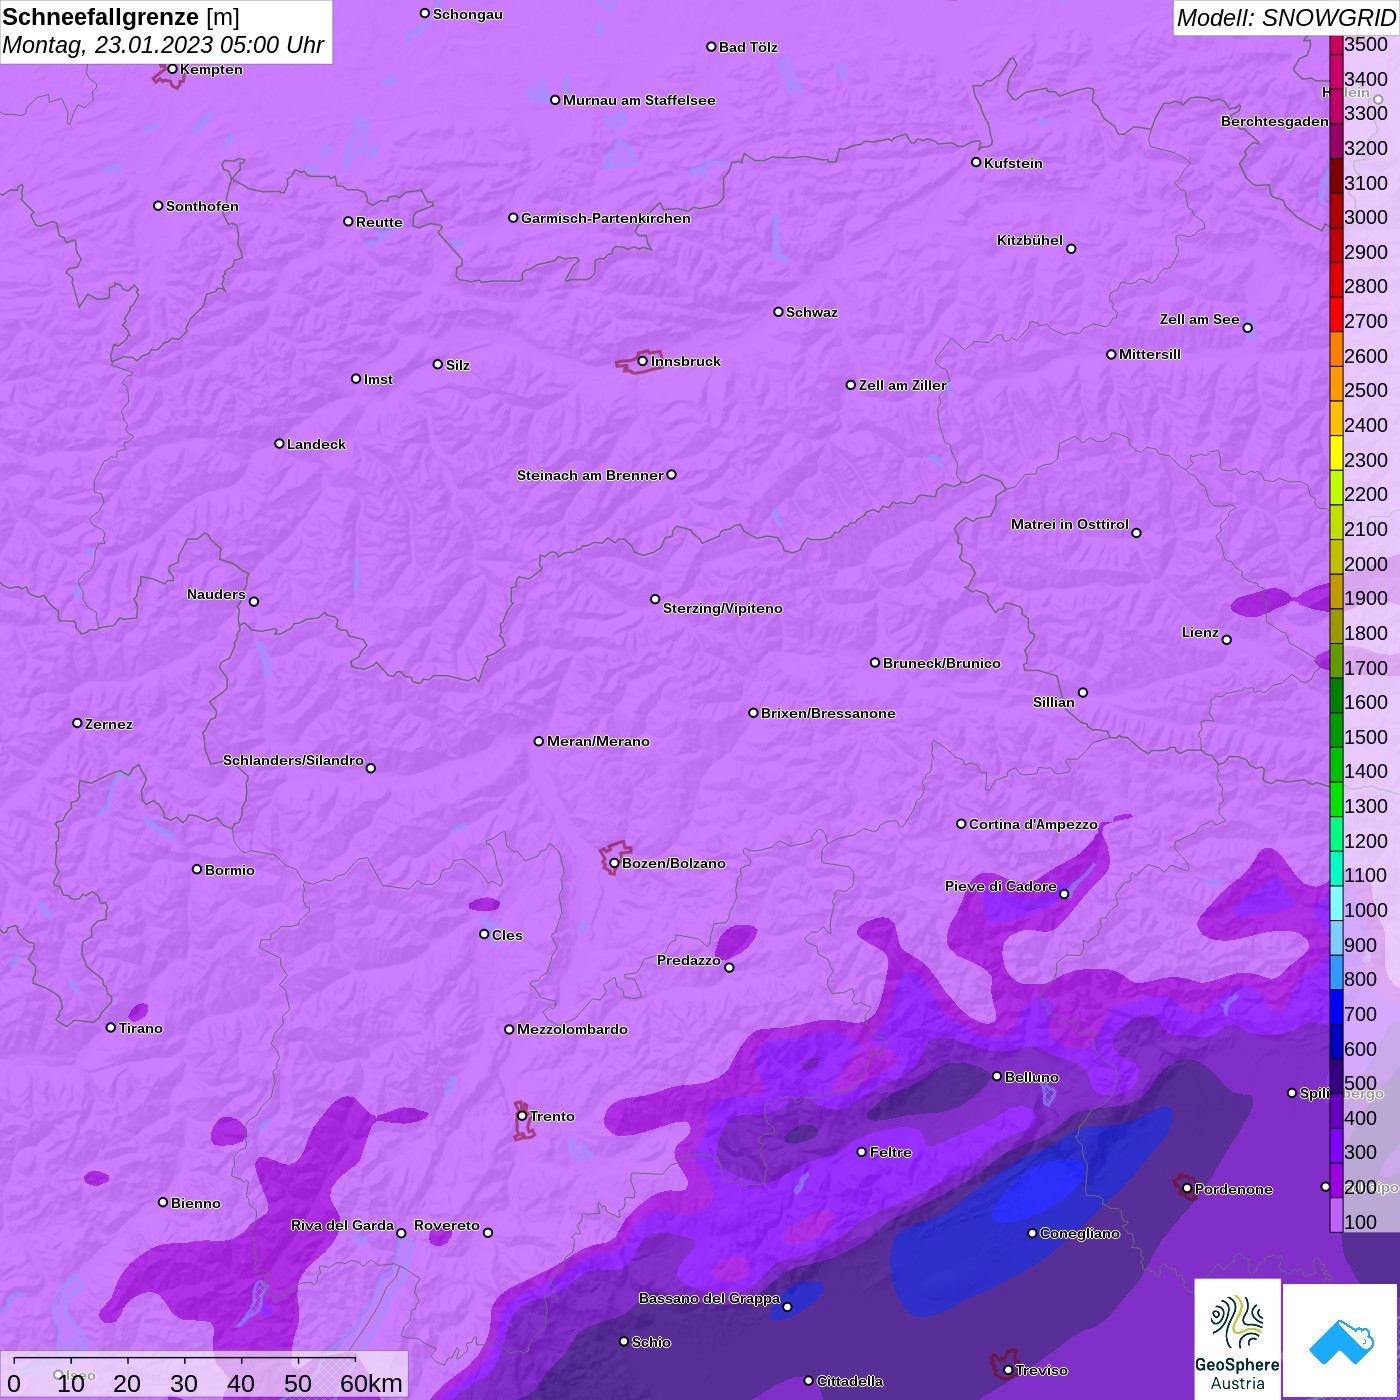This screenshot has height=1400, width=1400.
Task: Click the GeoSphere Austria logo
Action: (x=1237, y=1339)
